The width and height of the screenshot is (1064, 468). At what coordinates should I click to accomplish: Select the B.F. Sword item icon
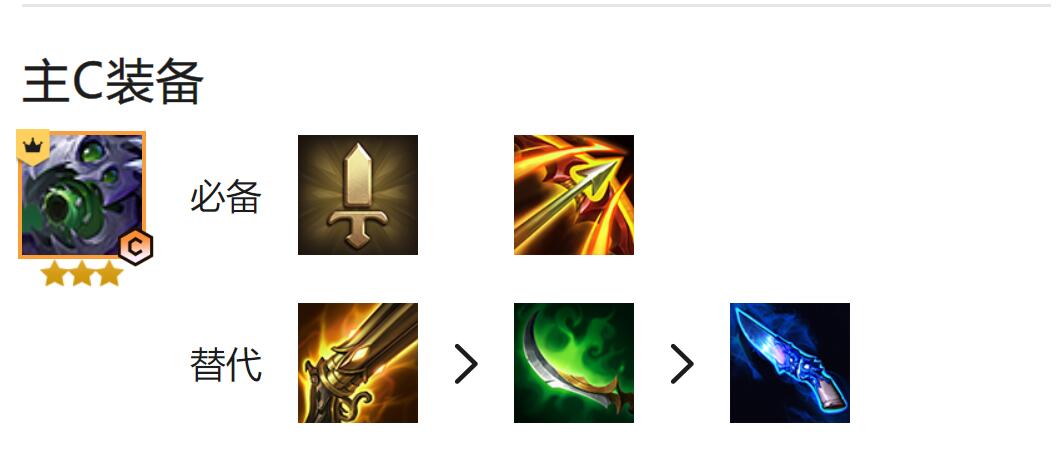(x=358, y=195)
